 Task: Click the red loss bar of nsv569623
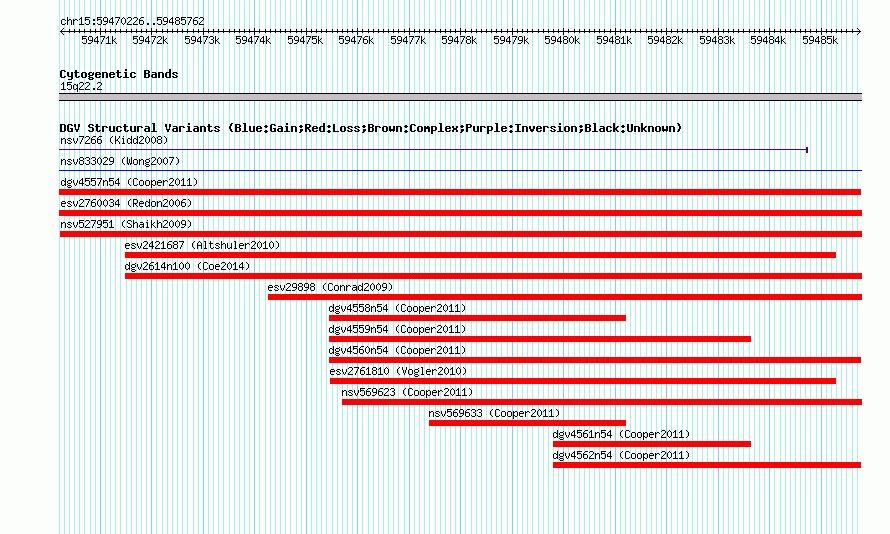602,402
